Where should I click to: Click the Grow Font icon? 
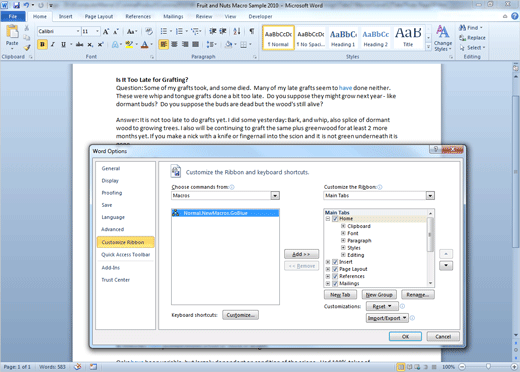(x=106, y=32)
